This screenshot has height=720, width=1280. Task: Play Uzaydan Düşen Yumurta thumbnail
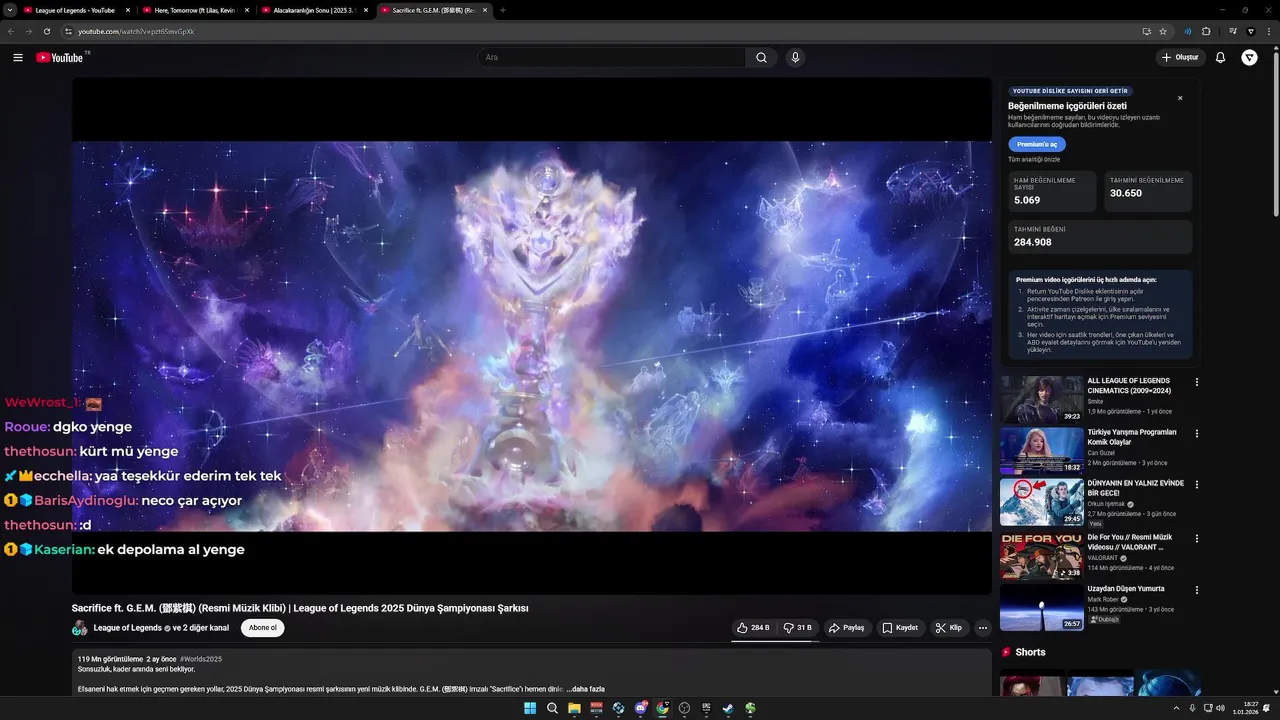point(1042,607)
